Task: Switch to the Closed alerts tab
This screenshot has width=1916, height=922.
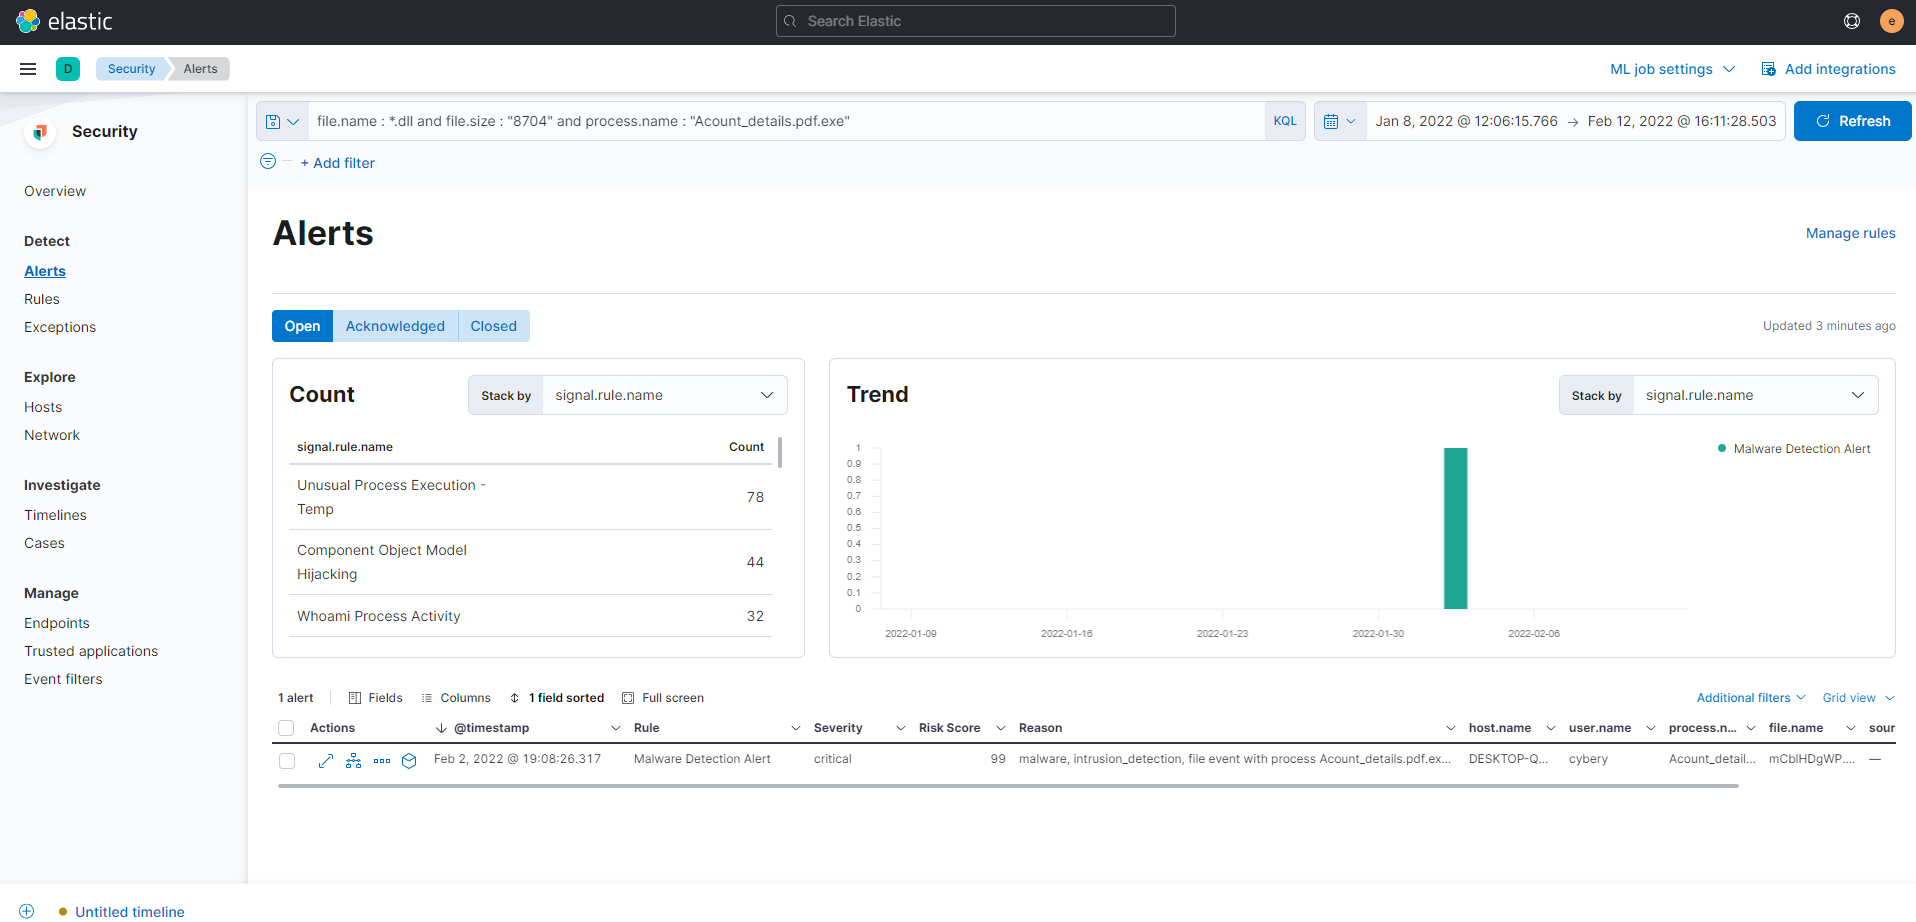Action: 493,326
